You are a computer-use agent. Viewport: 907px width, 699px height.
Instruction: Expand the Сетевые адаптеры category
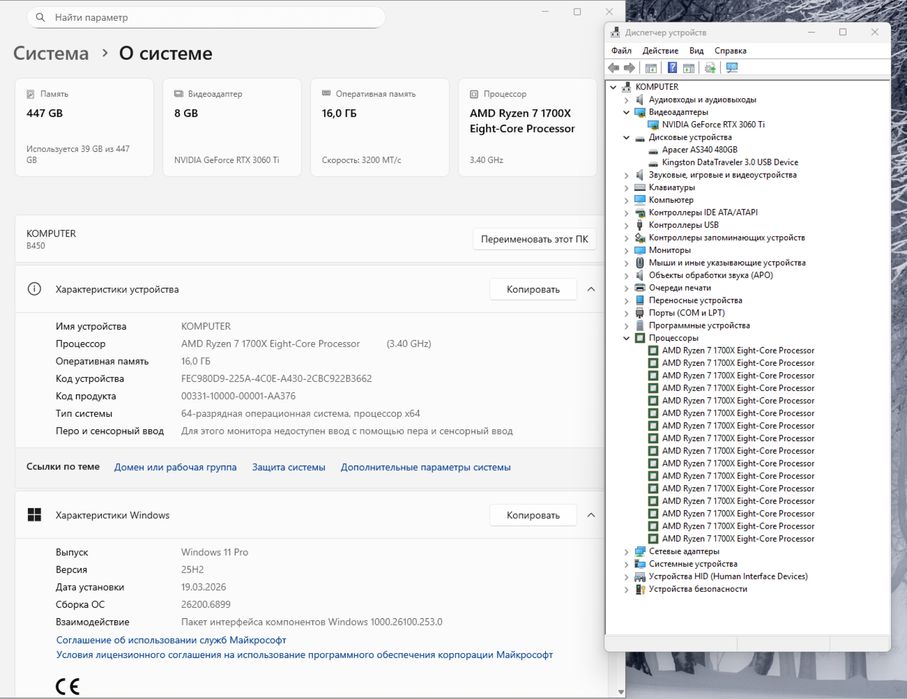[x=627, y=551]
